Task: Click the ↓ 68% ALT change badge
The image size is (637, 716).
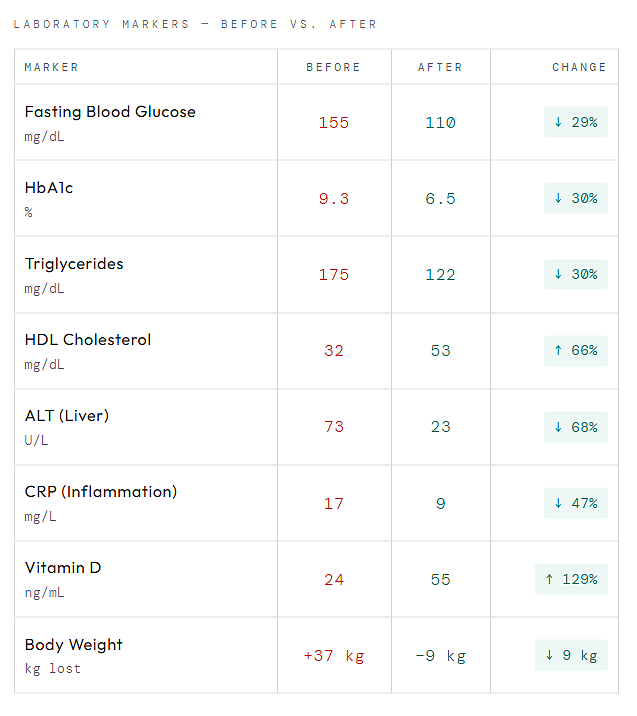Action: (576, 427)
